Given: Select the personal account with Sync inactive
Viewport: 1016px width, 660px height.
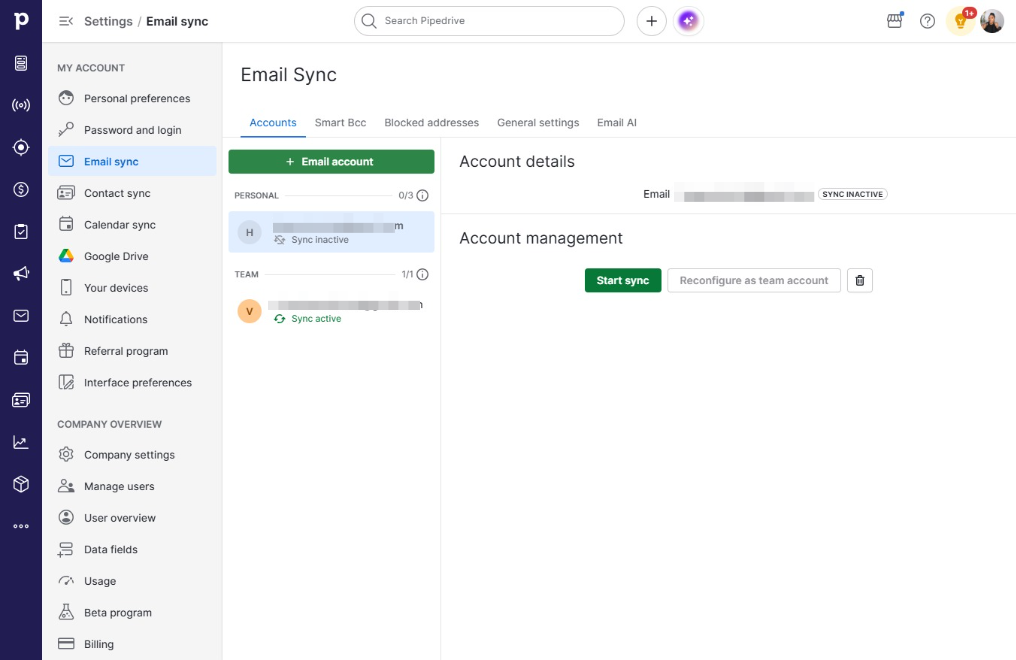Looking at the screenshot, I should 331,232.
